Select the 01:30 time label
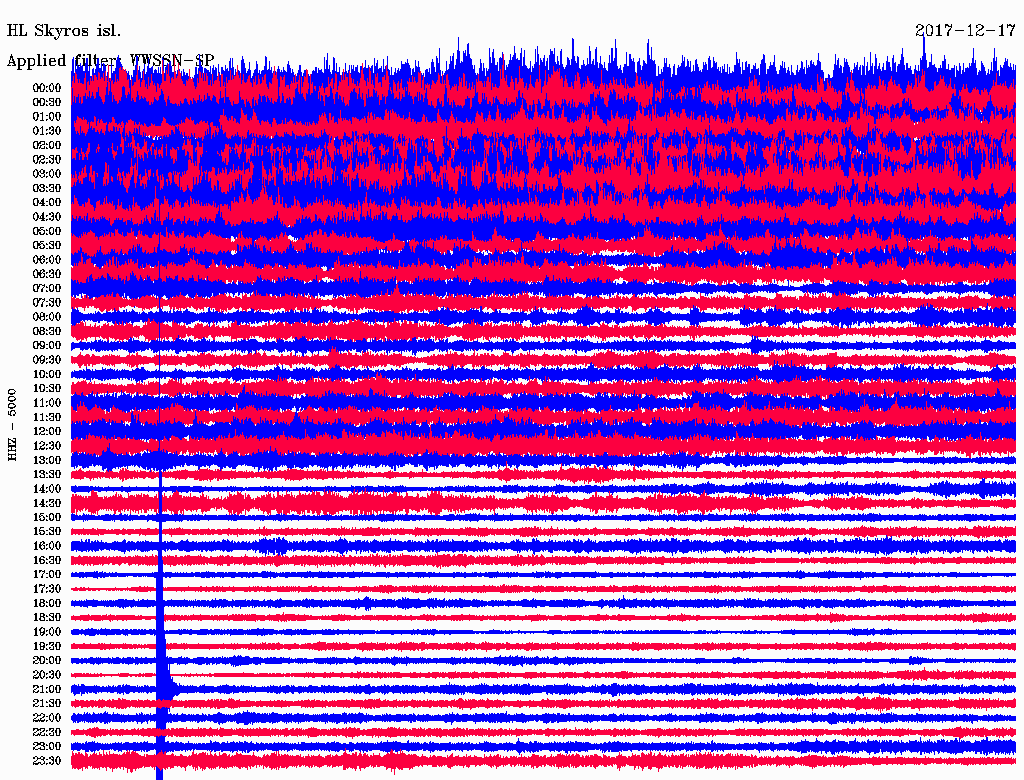The height and width of the screenshot is (780, 1024). (x=47, y=131)
